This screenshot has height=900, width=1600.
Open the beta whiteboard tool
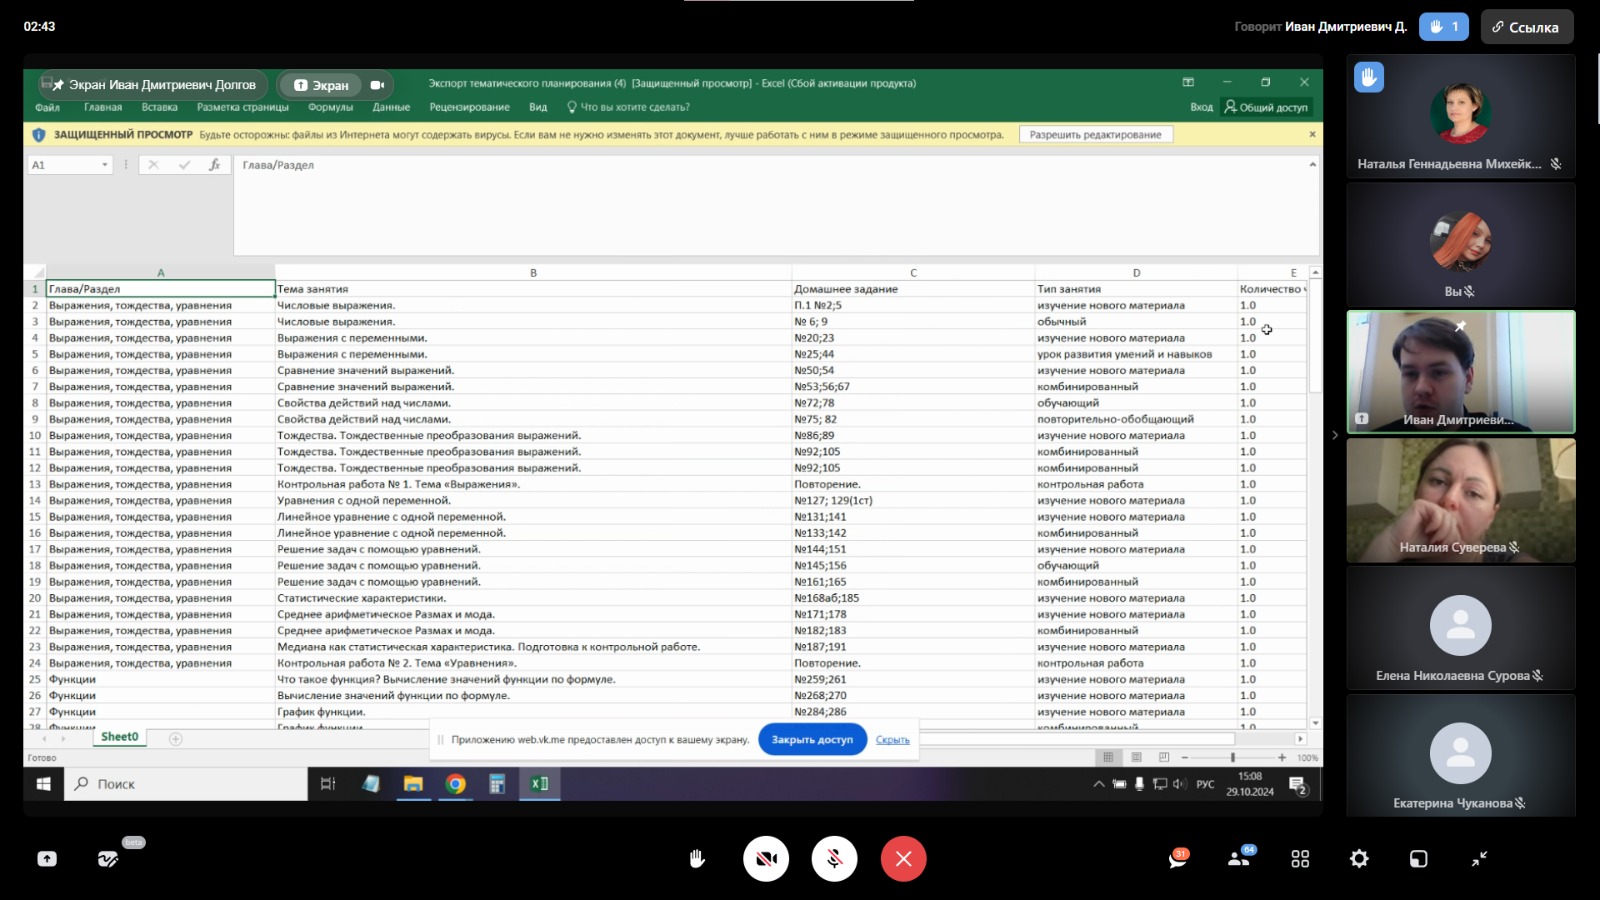point(108,859)
